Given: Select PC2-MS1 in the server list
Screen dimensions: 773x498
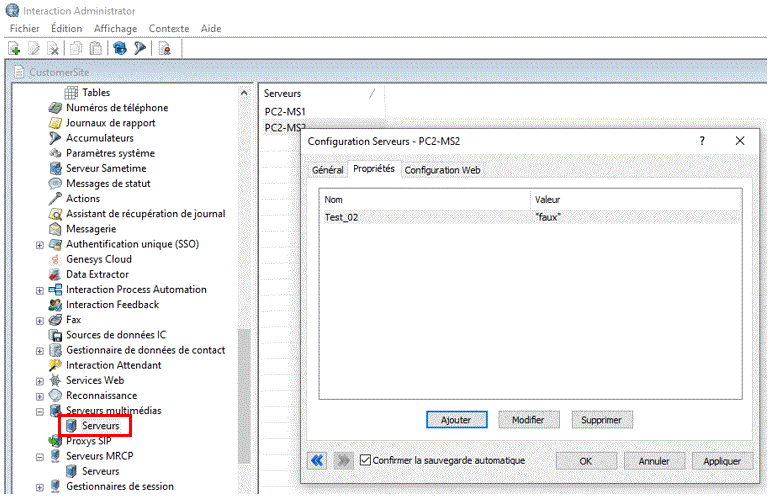Looking at the screenshot, I should pyautogui.click(x=285, y=112).
